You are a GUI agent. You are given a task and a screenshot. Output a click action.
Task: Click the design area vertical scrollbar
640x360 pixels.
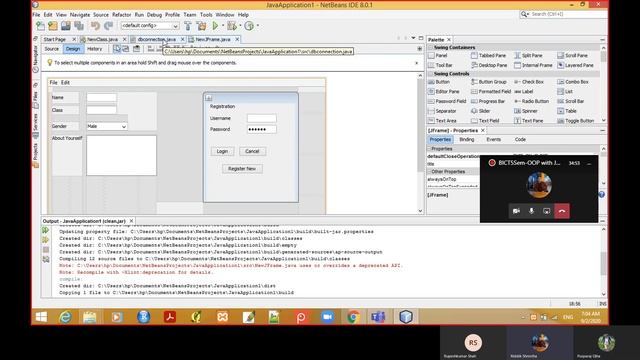pos(420,143)
